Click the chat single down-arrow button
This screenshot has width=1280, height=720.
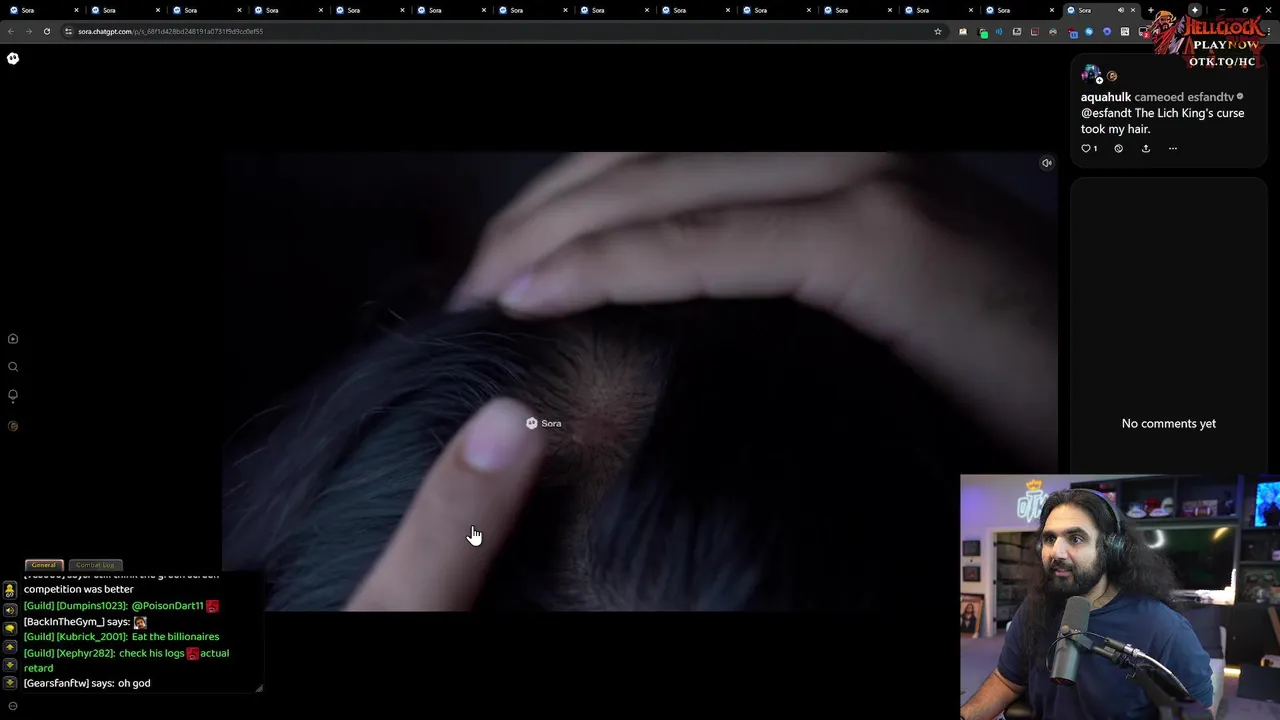pos(10,665)
